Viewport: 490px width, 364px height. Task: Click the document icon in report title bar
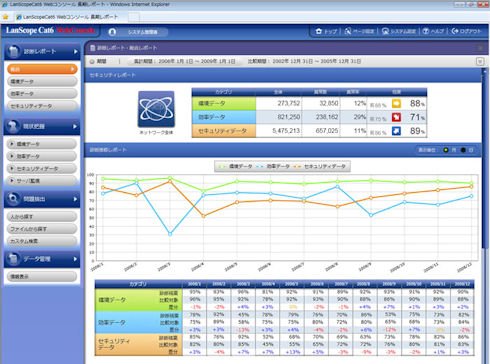pyautogui.click(x=93, y=48)
